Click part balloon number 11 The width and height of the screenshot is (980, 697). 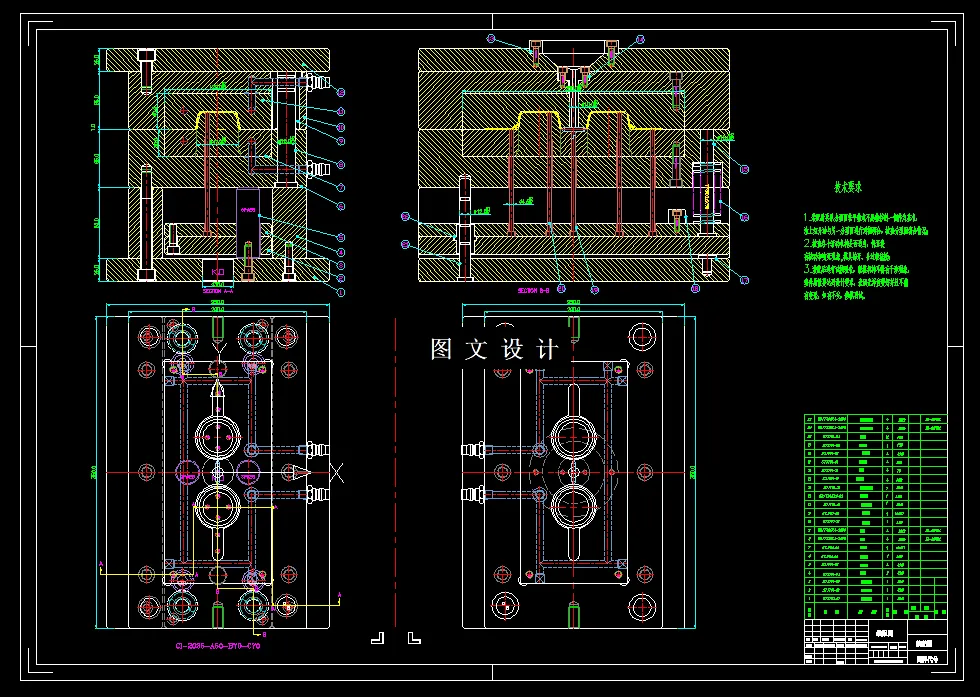tap(341, 111)
